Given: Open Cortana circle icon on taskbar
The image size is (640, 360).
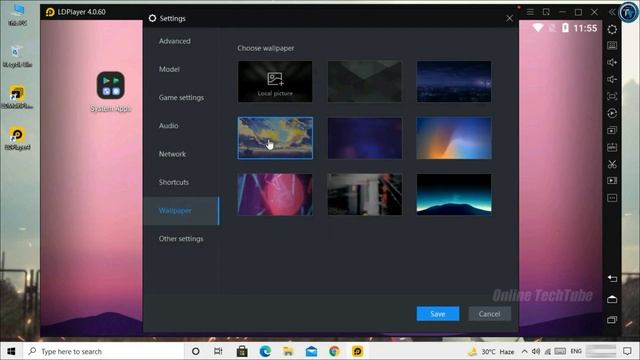Looking at the screenshot, I should pyautogui.click(x=196, y=351).
